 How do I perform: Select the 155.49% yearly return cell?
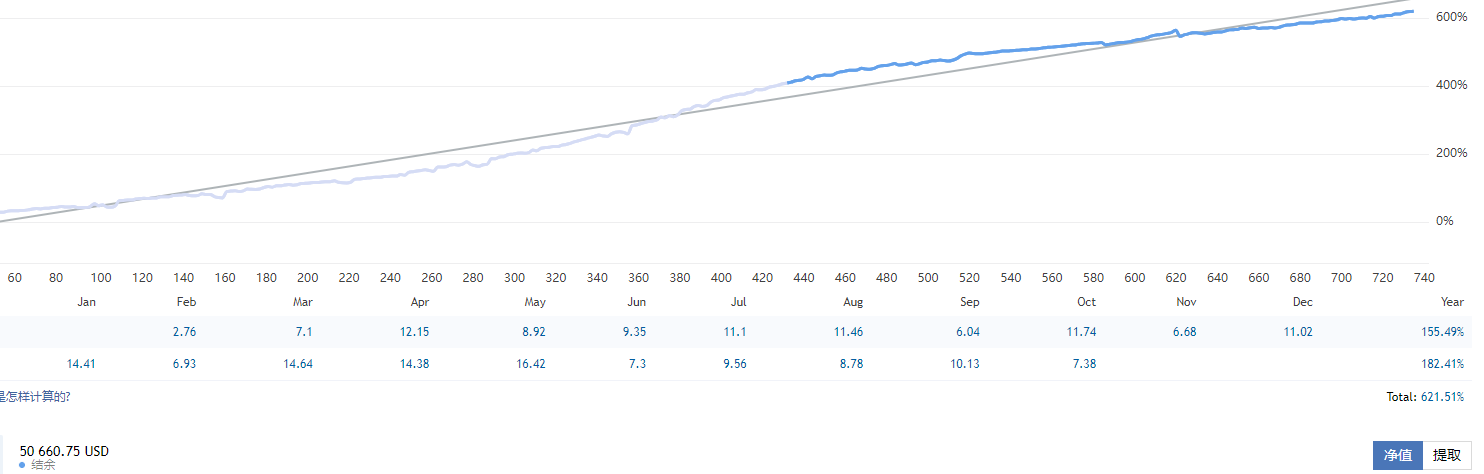[x=1441, y=332]
